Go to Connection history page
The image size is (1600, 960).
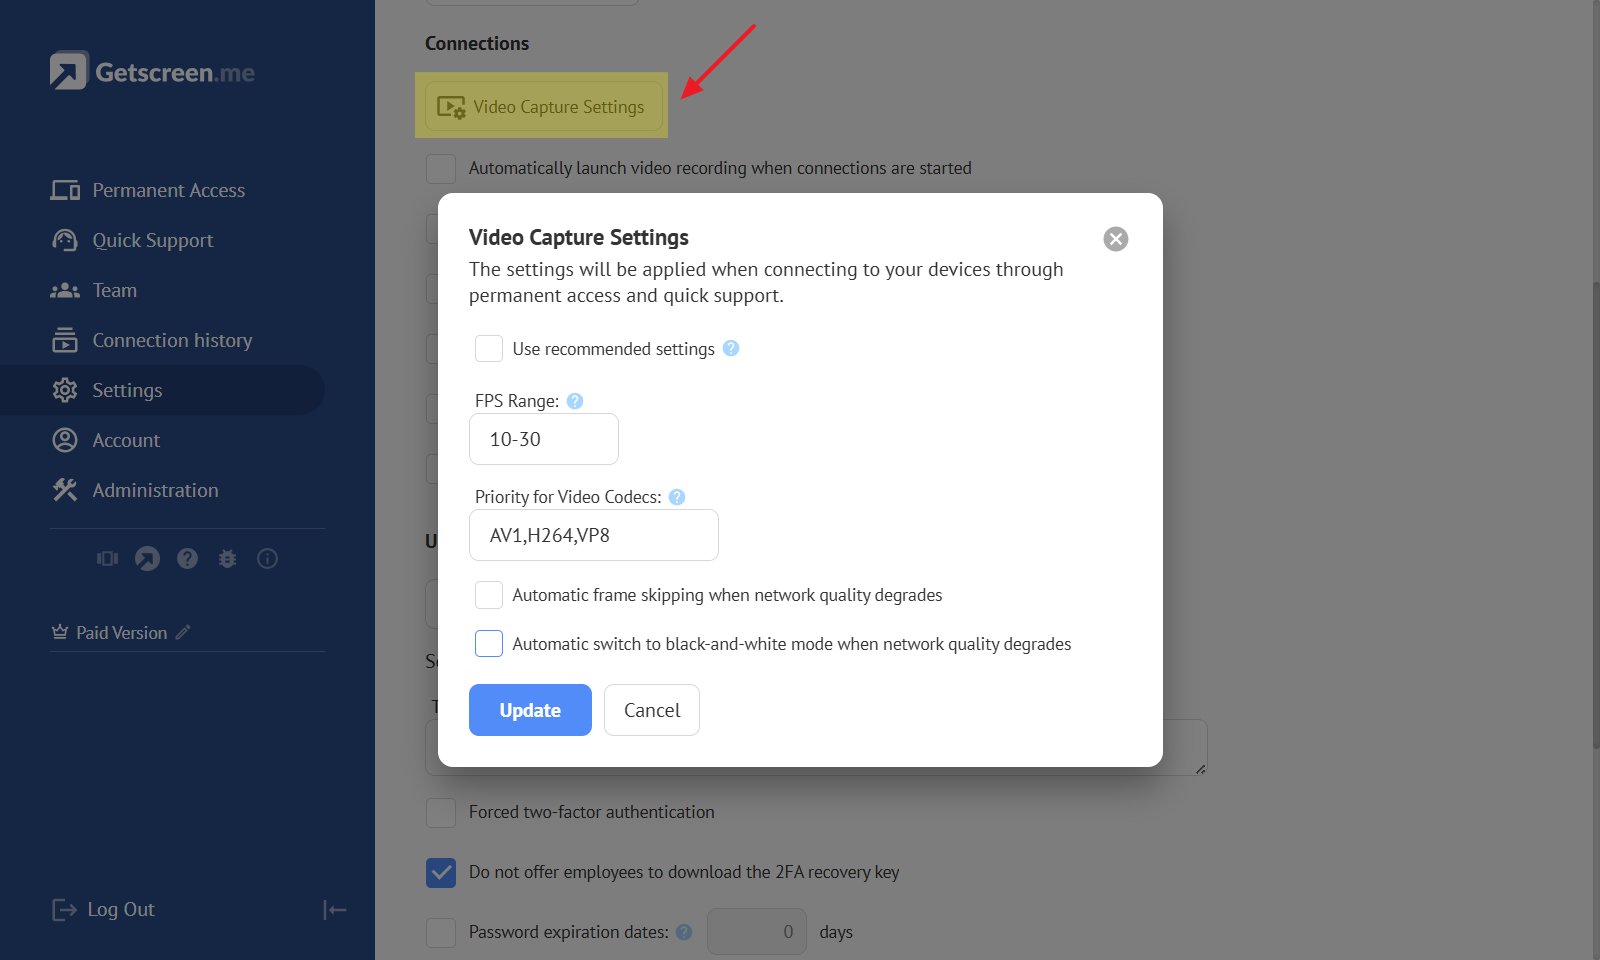click(172, 340)
